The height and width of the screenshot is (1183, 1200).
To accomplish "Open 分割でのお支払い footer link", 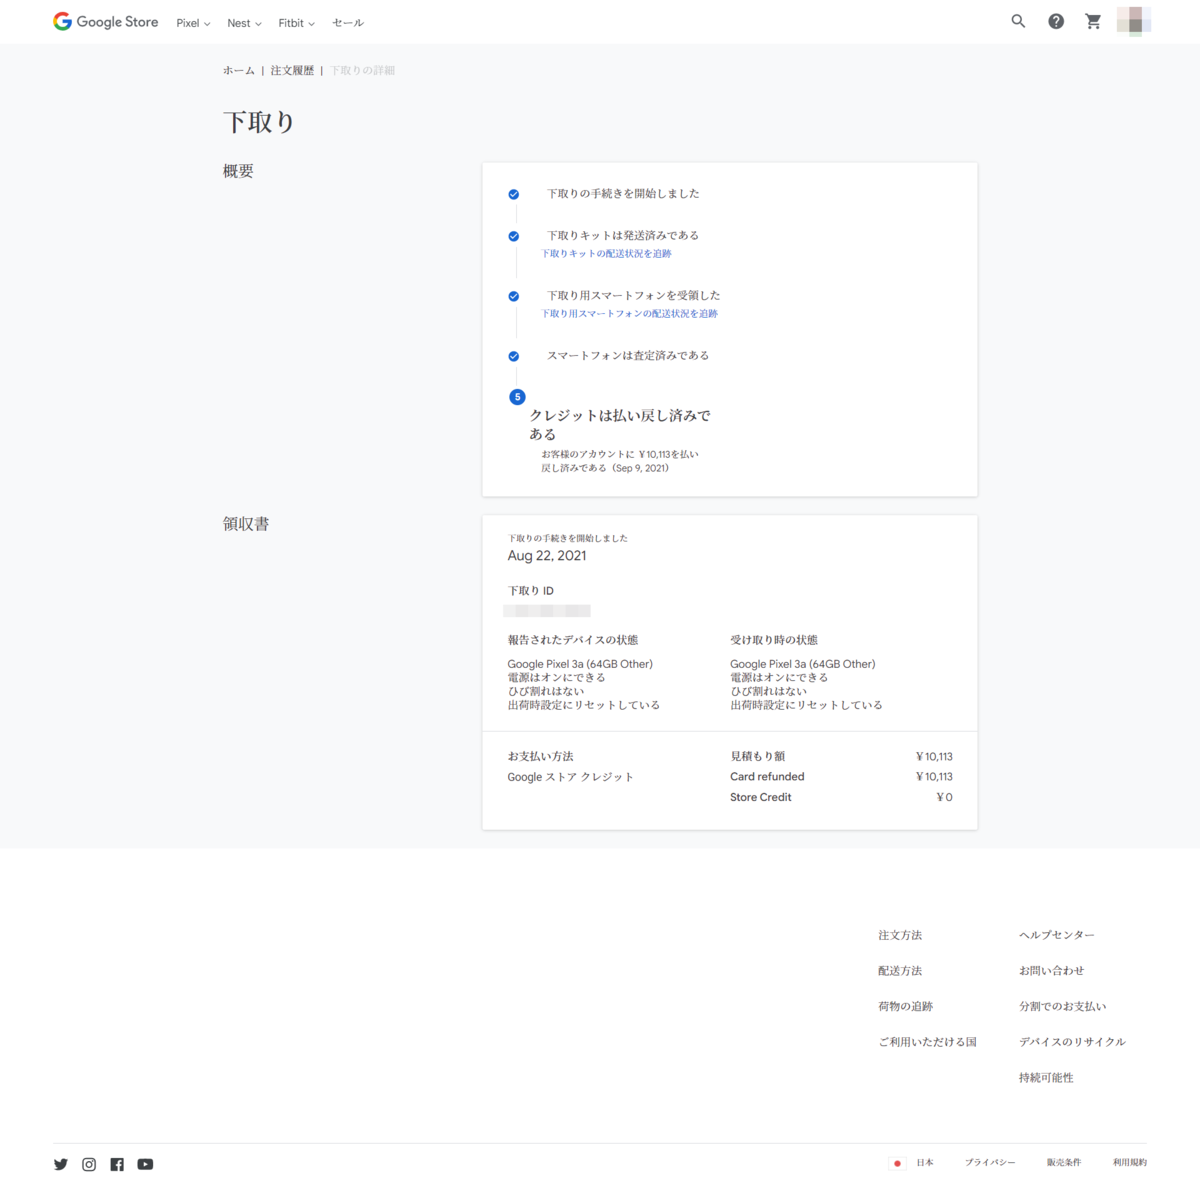I will tap(1063, 1006).
